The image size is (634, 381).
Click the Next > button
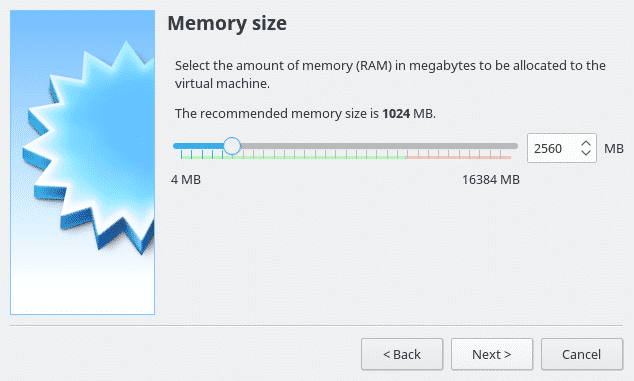pyautogui.click(x=492, y=354)
